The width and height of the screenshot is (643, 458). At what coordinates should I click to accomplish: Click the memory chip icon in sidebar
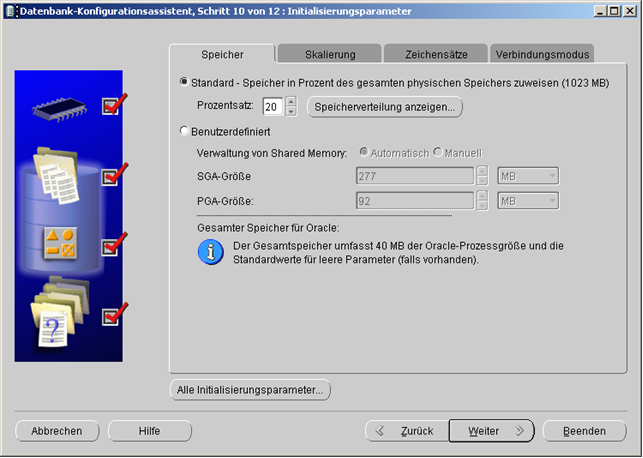tap(59, 109)
